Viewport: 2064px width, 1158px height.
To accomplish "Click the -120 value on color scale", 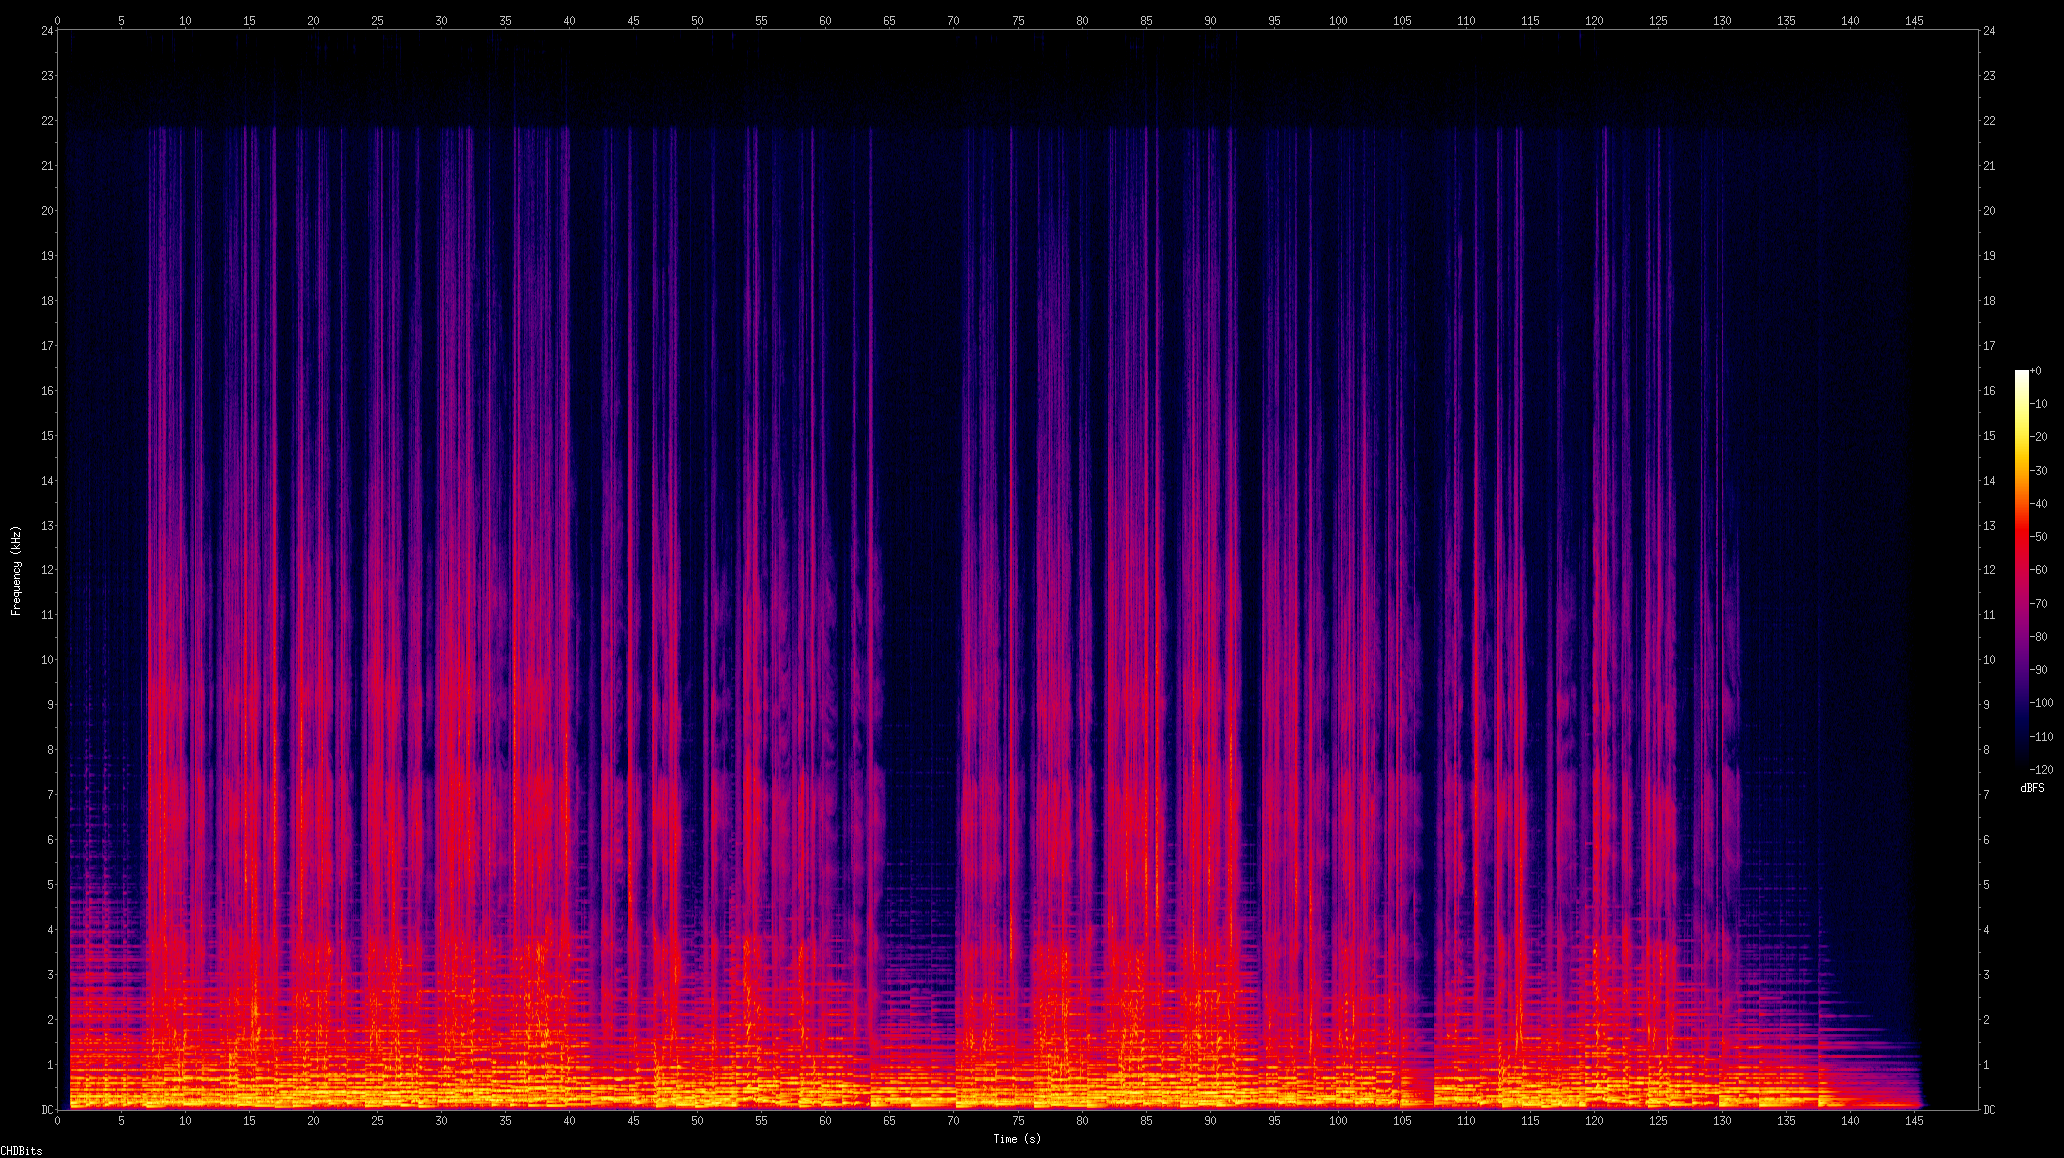I will (x=2040, y=770).
